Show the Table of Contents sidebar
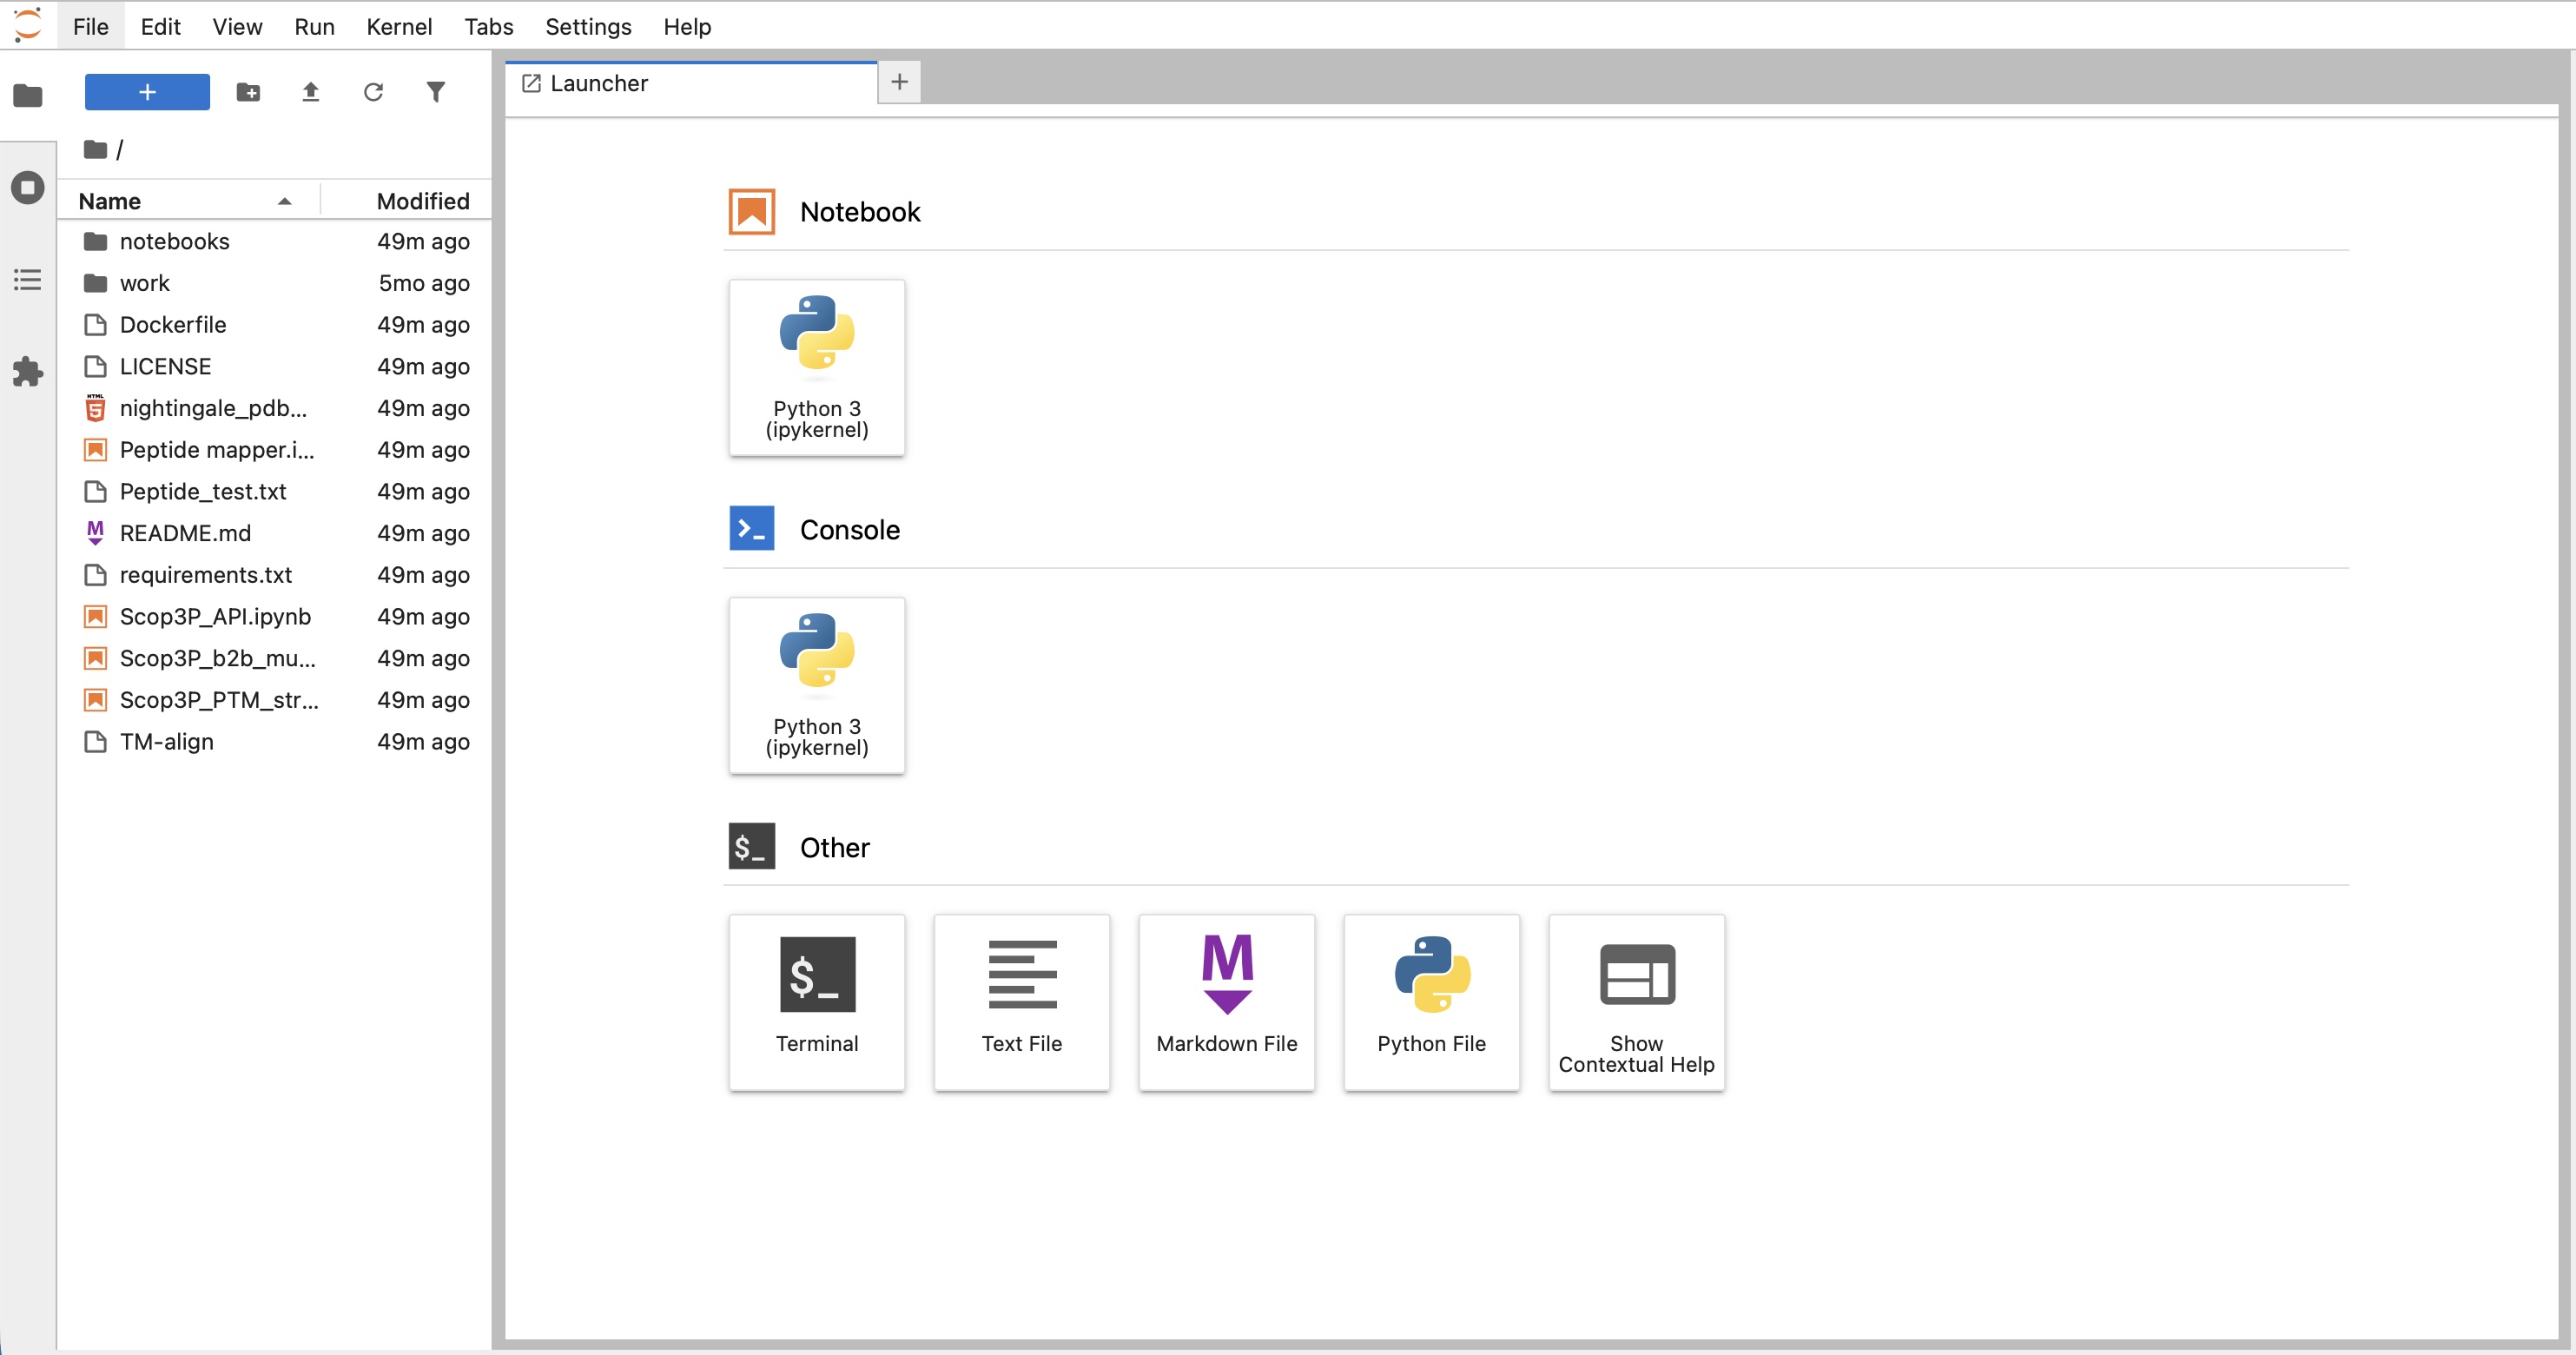 click(x=28, y=280)
